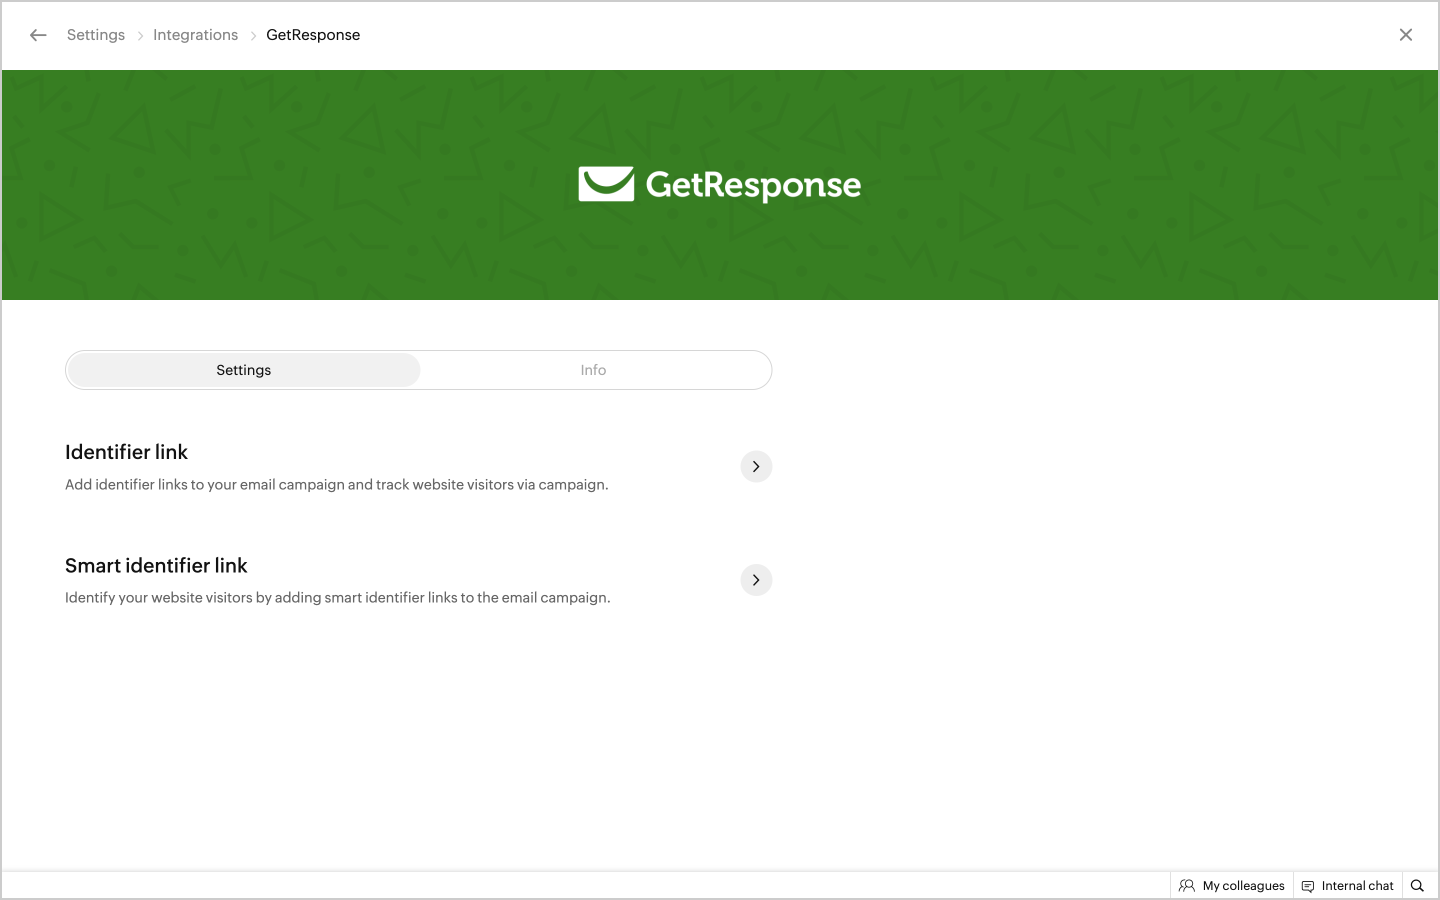The width and height of the screenshot is (1440, 900).
Task: Click the GetResponse wordmark in the banner
Action: click(753, 185)
